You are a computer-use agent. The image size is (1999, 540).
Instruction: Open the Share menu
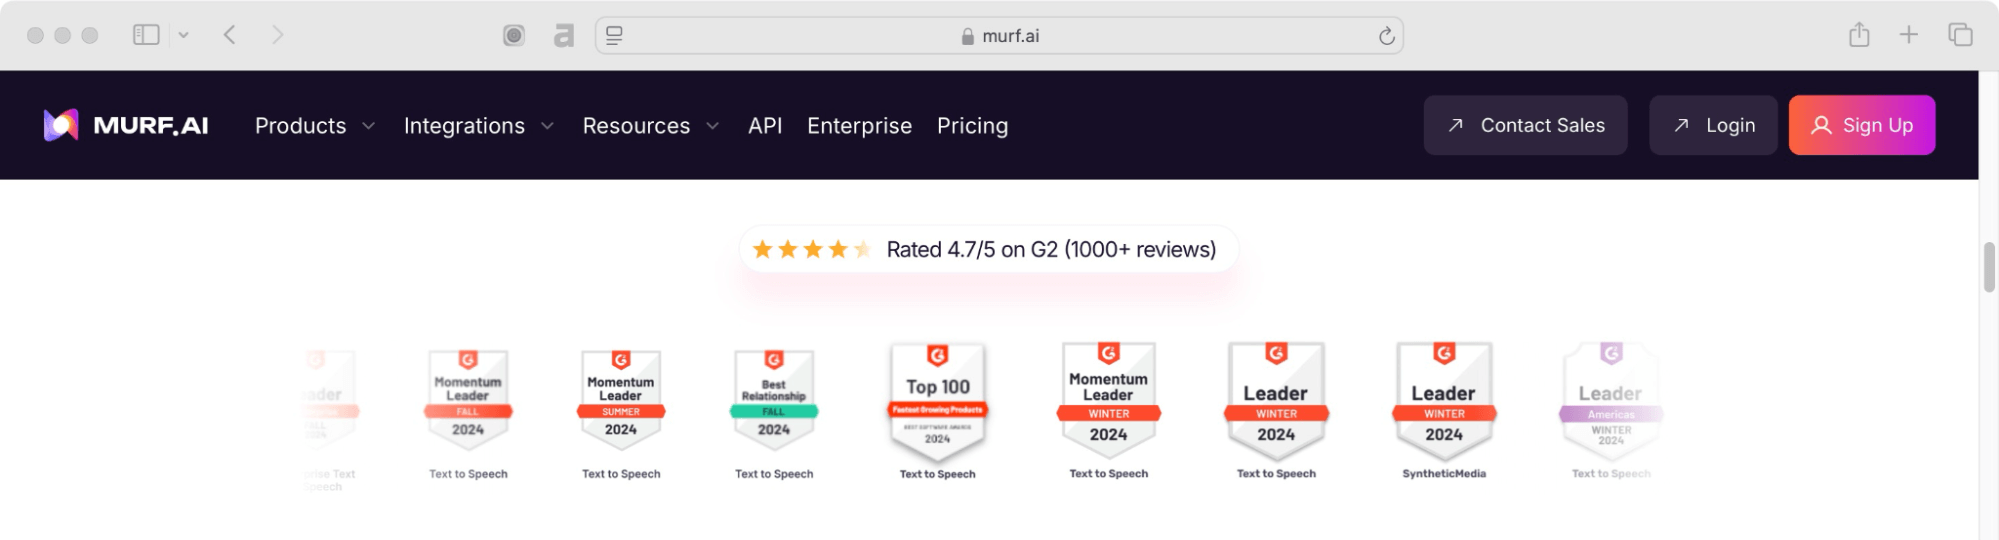point(1859,35)
